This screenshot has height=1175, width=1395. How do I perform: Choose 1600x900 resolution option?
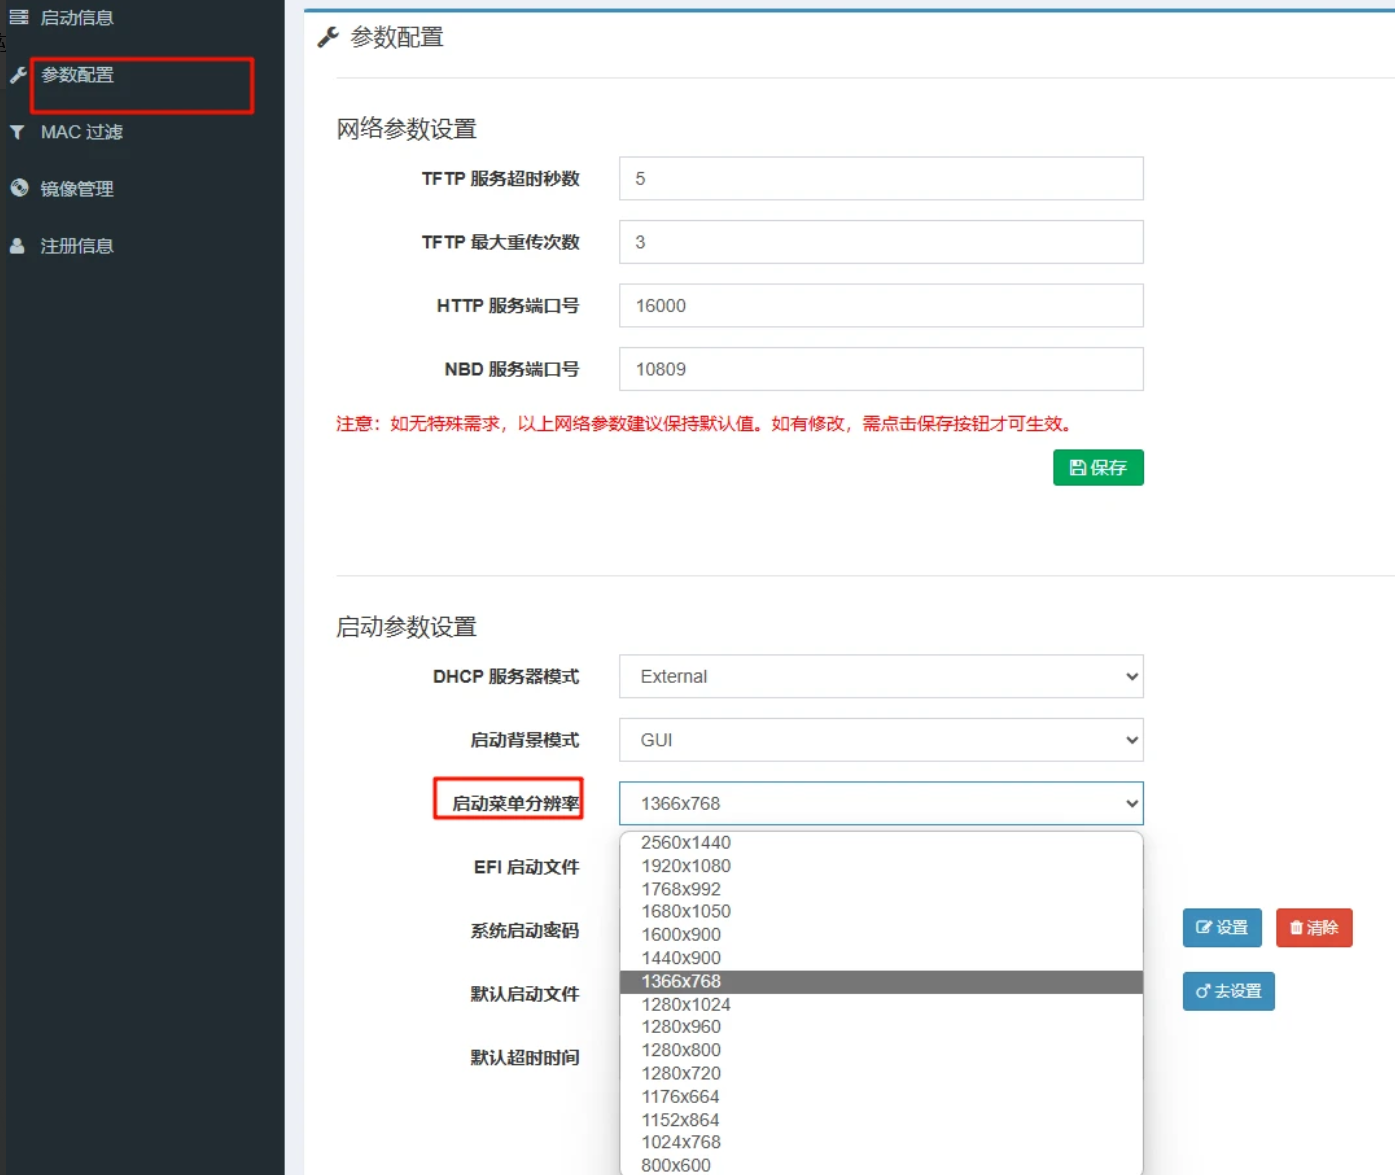pyautogui.click(x=881, y=935)
